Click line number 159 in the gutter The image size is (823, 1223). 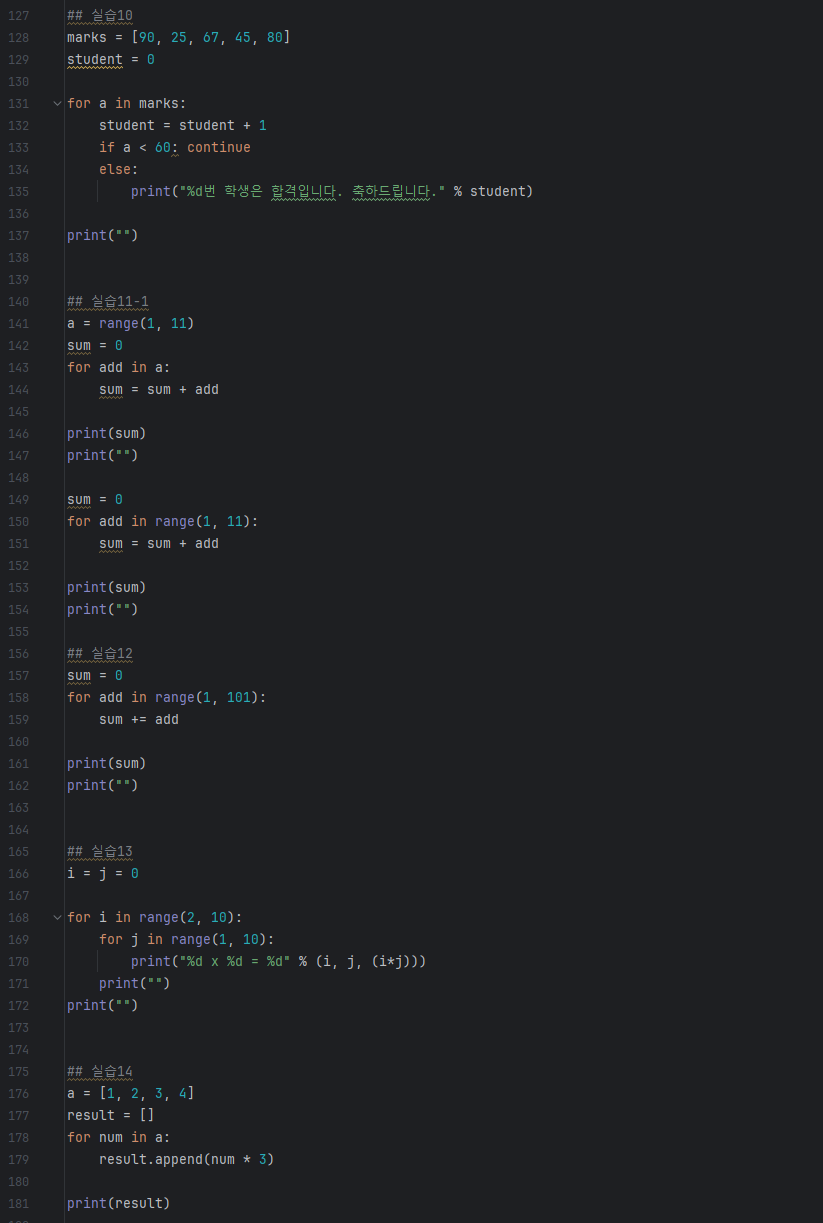point(18,719)
